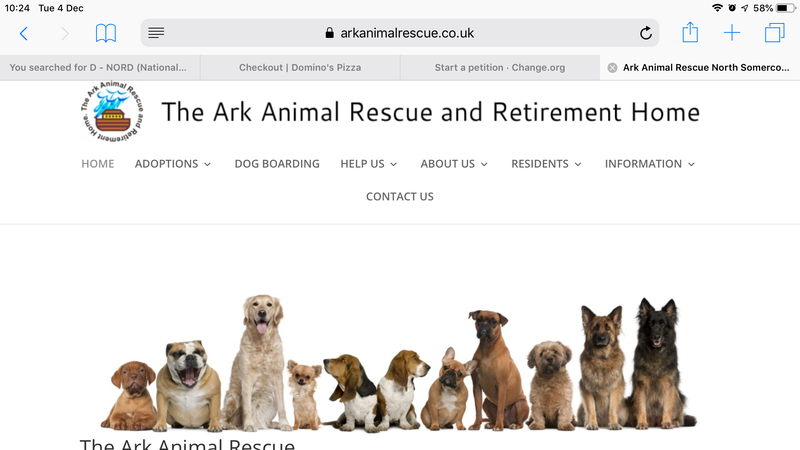Open the Information dropdown menu
Image resolution: width=800 pixels, height=450 pixels.
pos(649,164)
